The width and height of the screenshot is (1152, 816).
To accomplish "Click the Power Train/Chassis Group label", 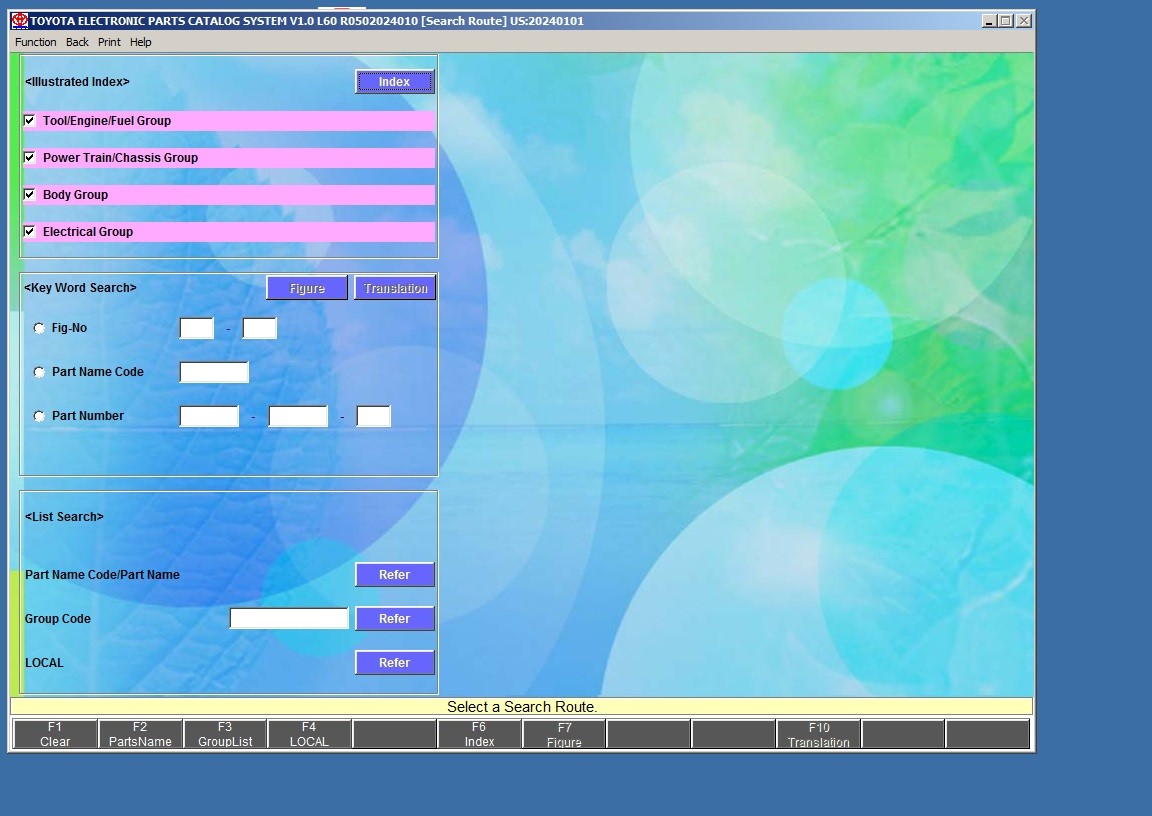I will [x=120, y=158].
